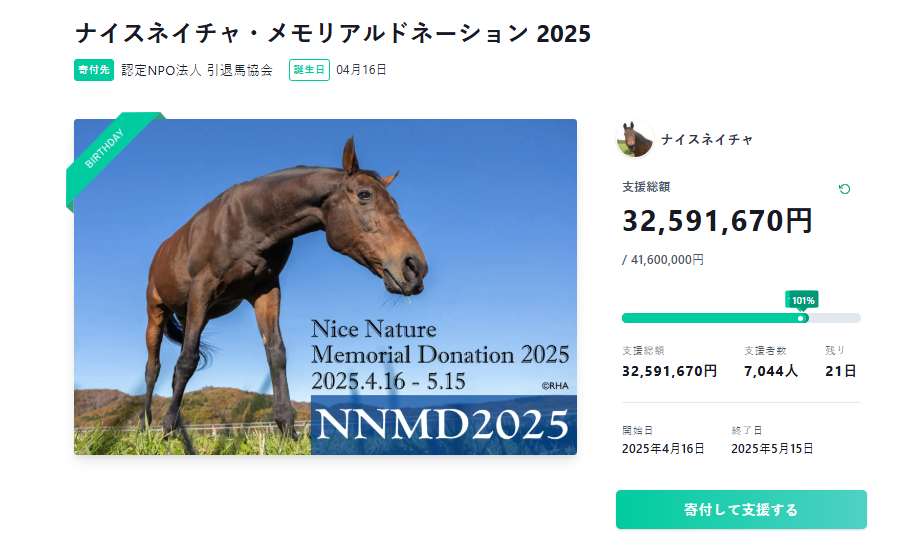Click the white dot on the progress bar
The image size is (917, 539).
point(801,318)
